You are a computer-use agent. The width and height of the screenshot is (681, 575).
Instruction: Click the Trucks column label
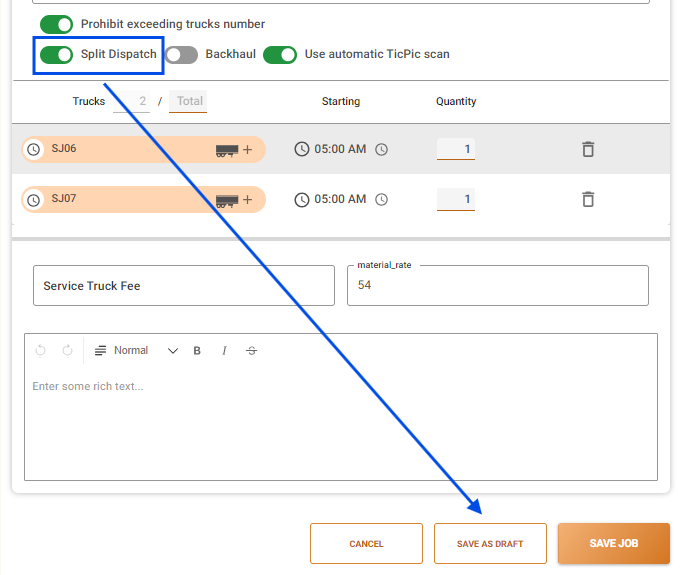[x=89, y=102]
